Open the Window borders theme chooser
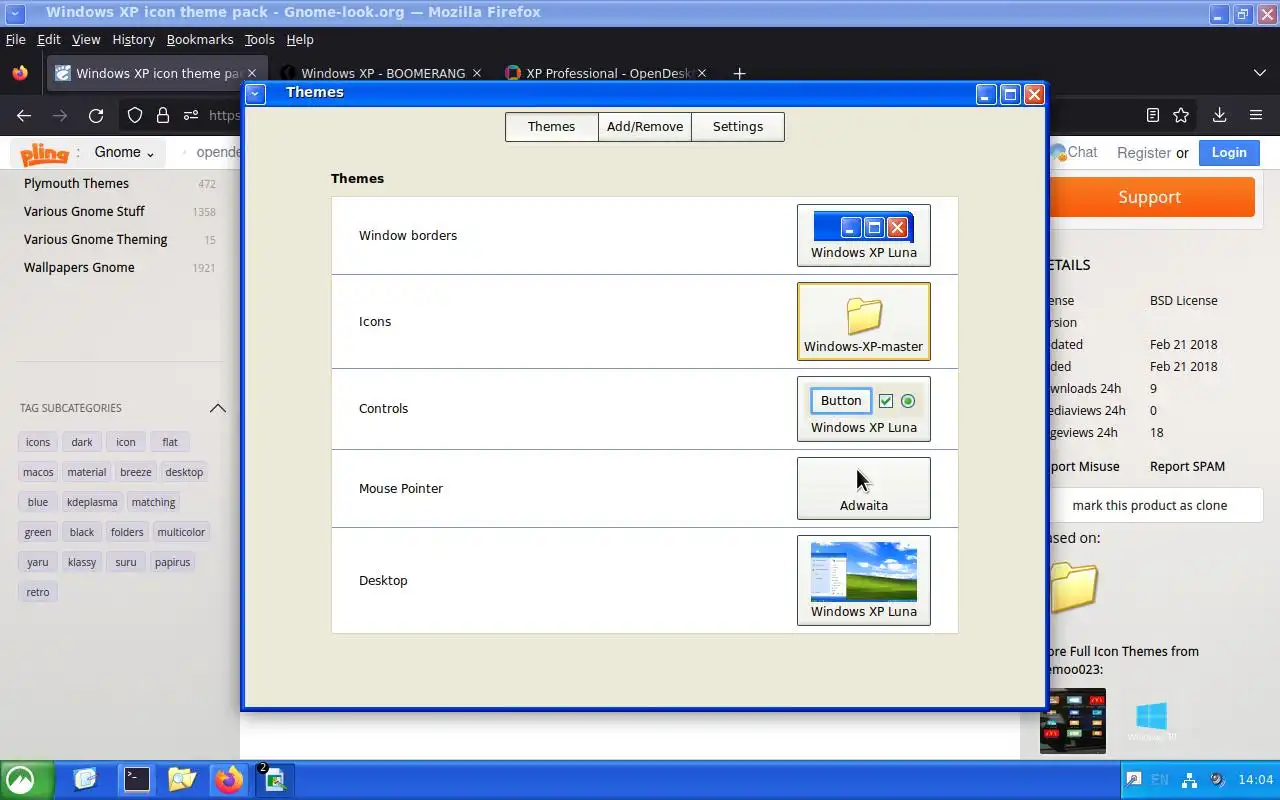1280x800 pixels. point(863,235)
